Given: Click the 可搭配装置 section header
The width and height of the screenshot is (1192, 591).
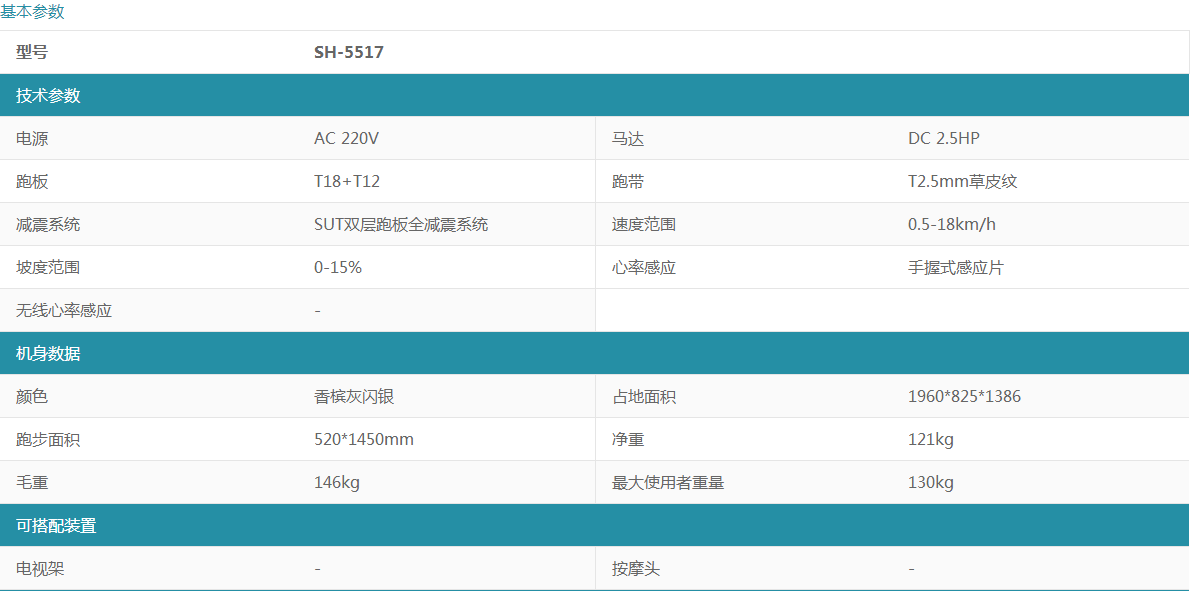Looking at the screenshot, I should pos(56,526).
